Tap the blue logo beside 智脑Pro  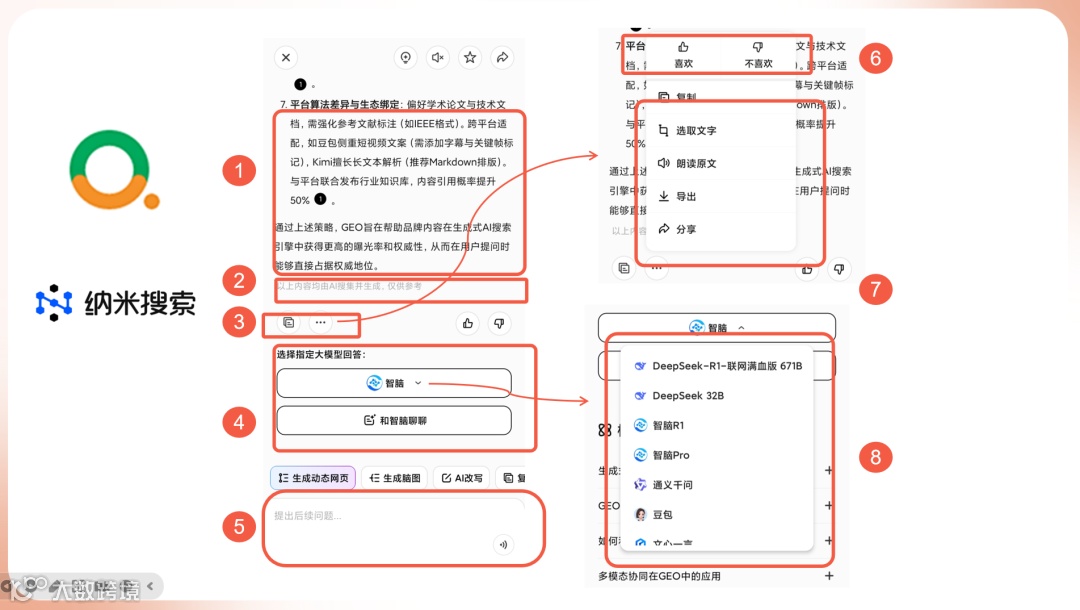[x=641, y=454]
